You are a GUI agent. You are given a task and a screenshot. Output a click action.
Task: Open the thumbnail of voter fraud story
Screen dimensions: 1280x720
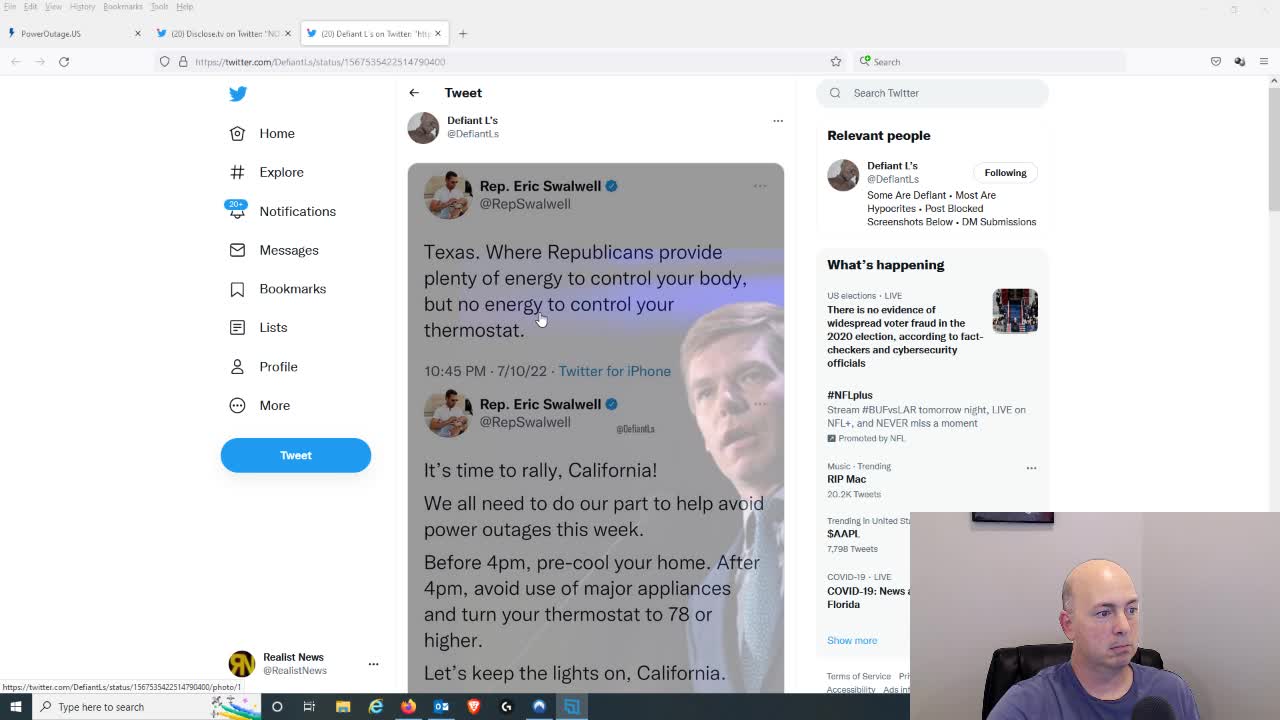coord(1015,311)
